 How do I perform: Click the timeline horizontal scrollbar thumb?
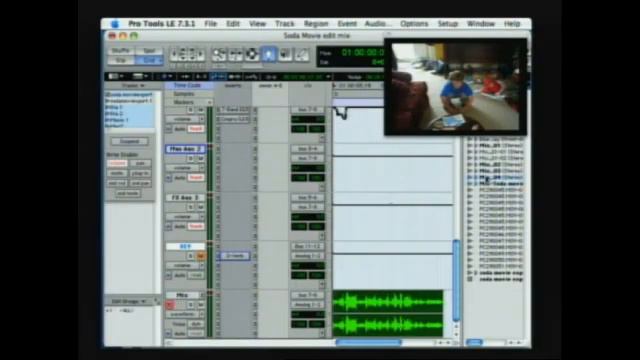[x=369, y=343]
